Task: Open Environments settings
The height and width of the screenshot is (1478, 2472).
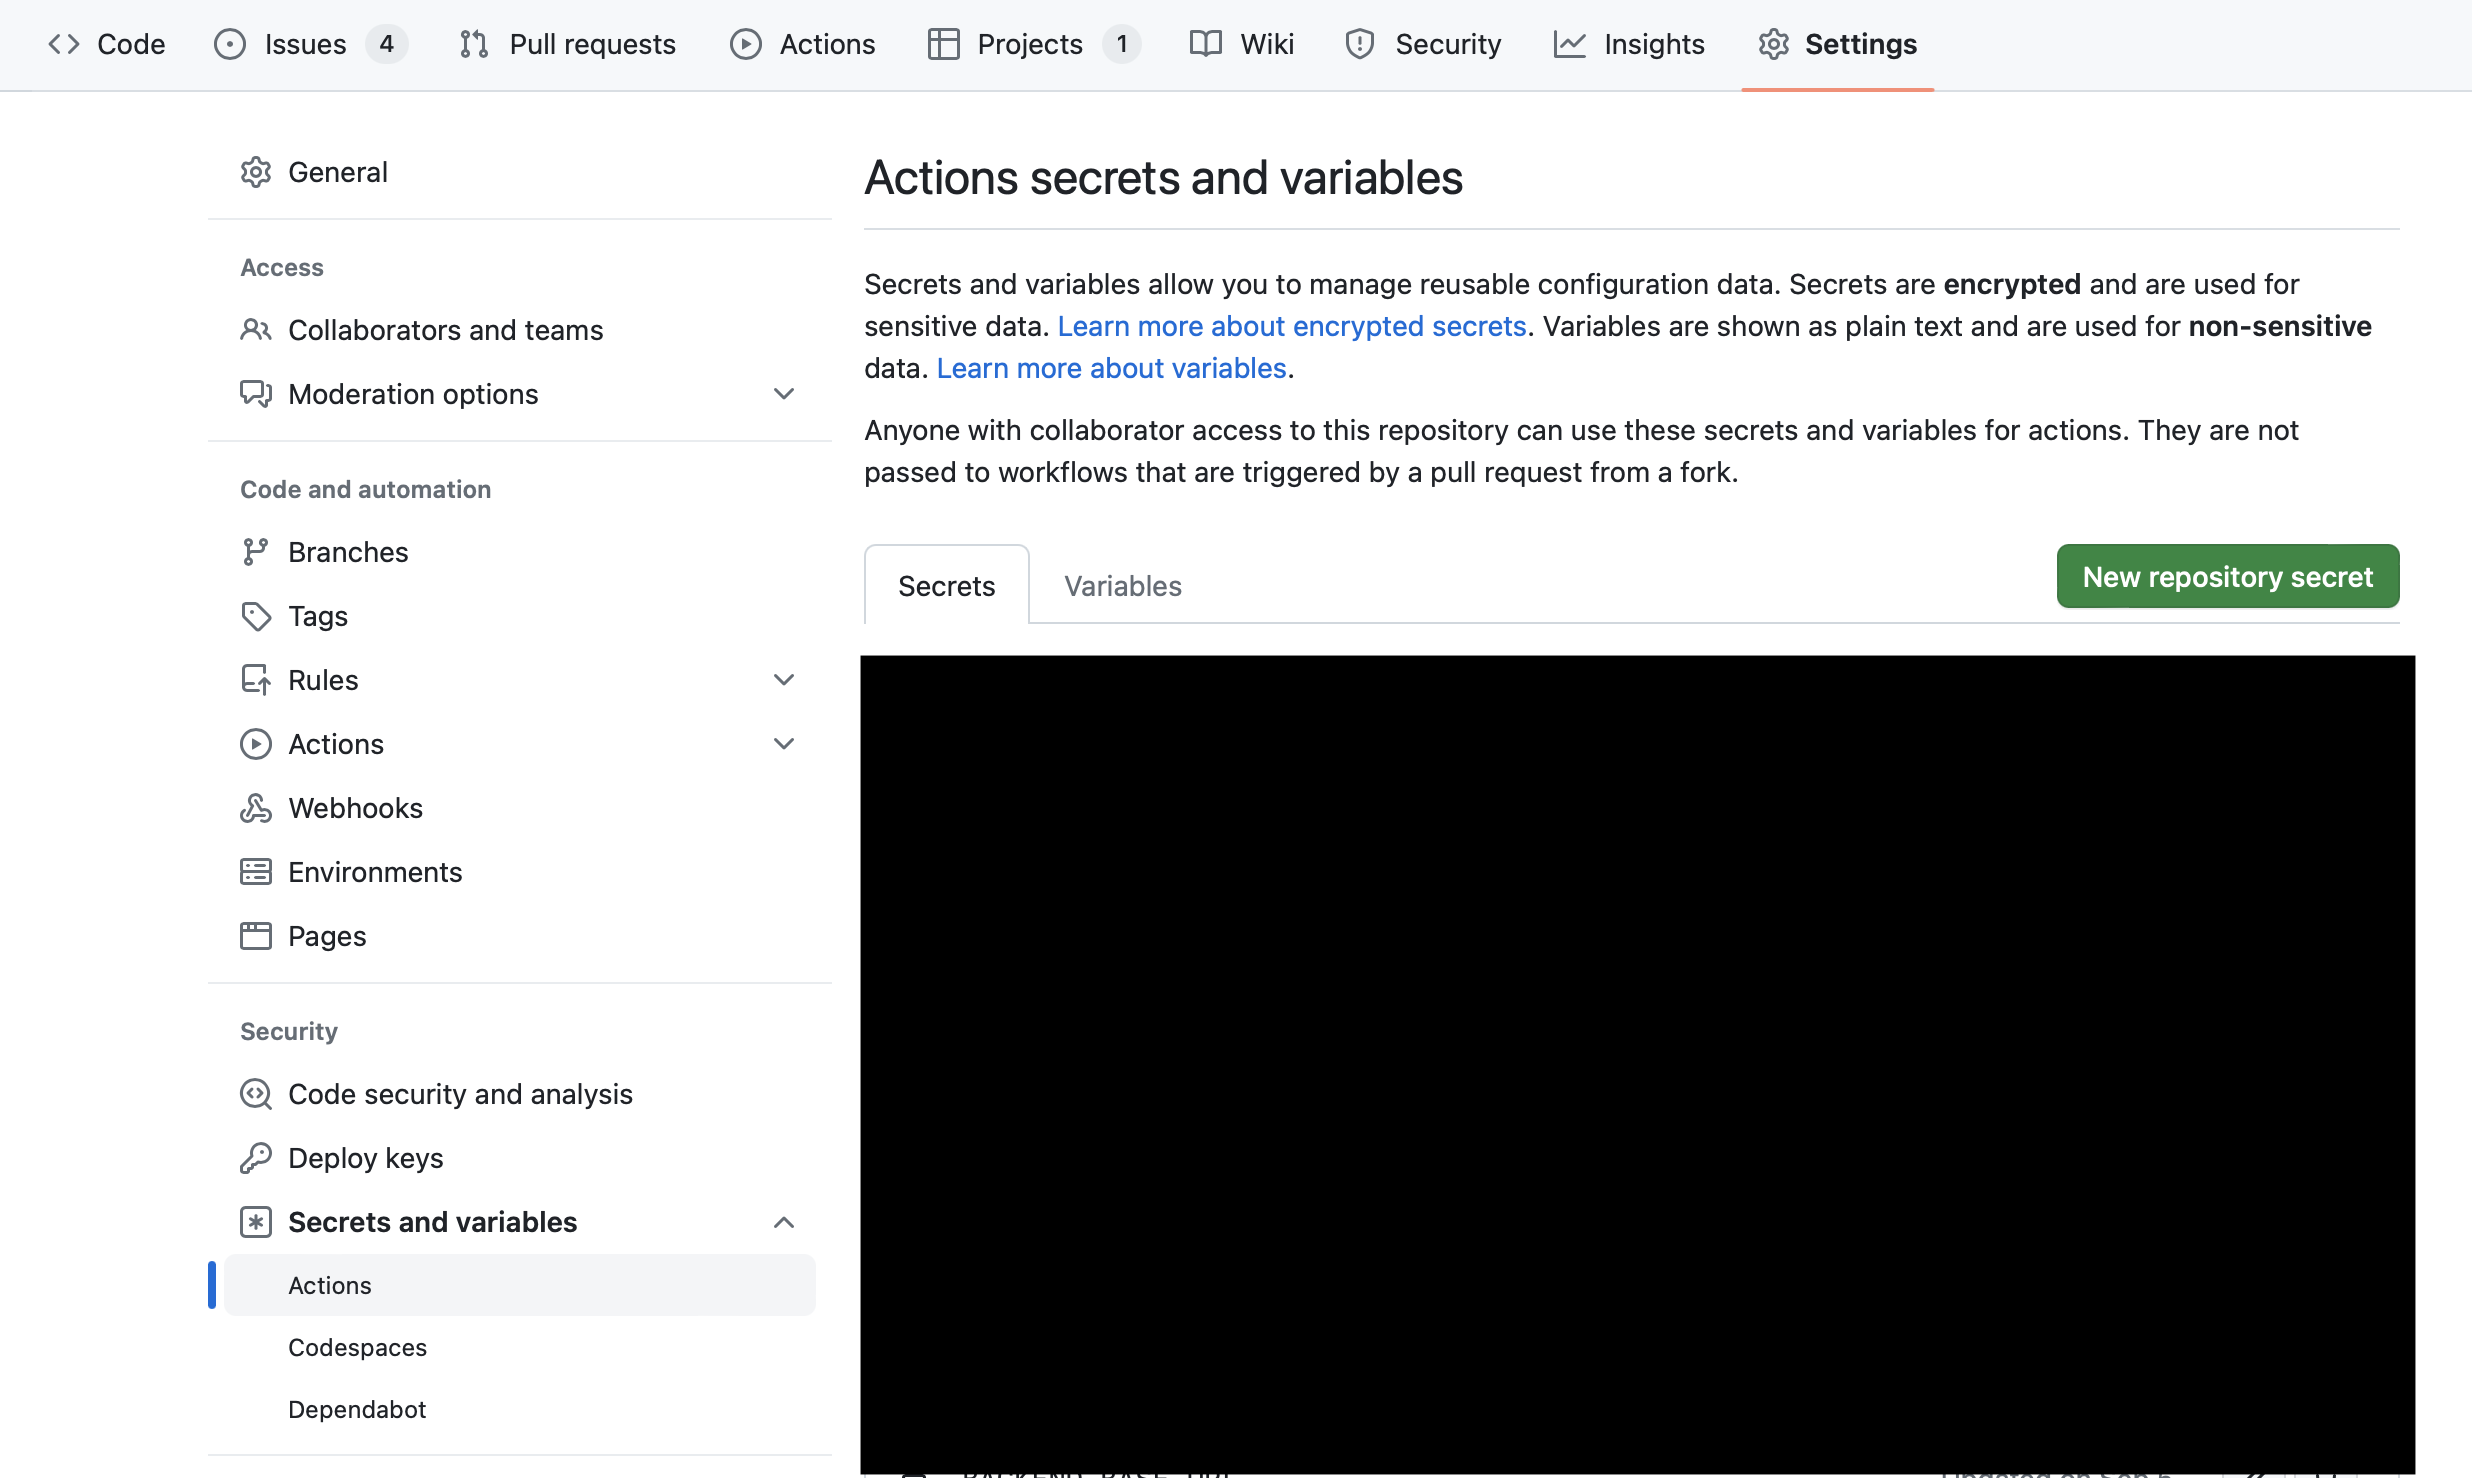Action: pyautogui.click(x=520, y=872)
